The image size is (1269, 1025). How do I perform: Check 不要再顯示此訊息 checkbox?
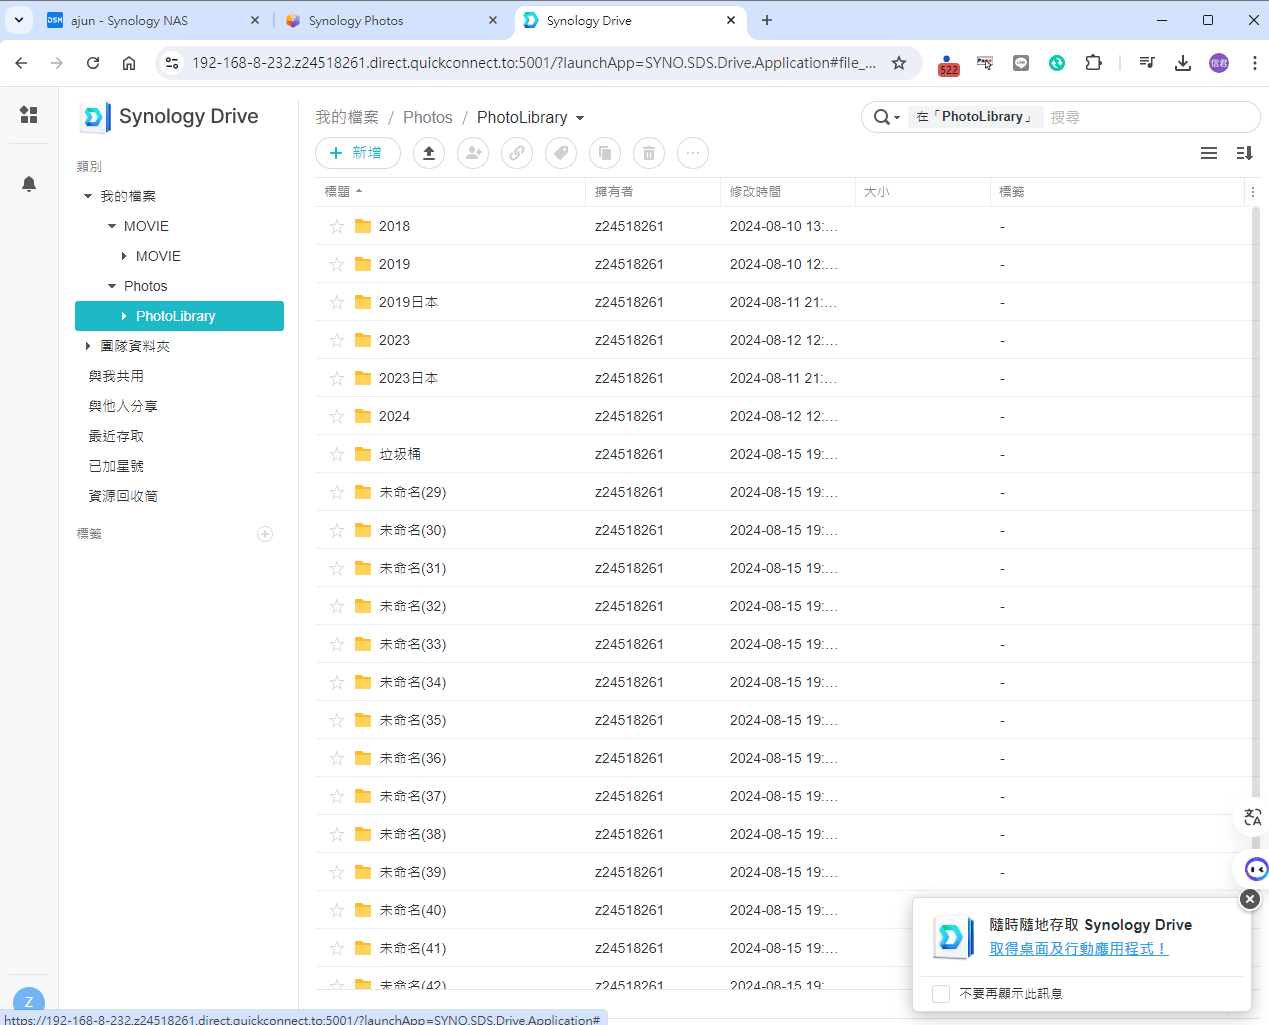[941, 993]
